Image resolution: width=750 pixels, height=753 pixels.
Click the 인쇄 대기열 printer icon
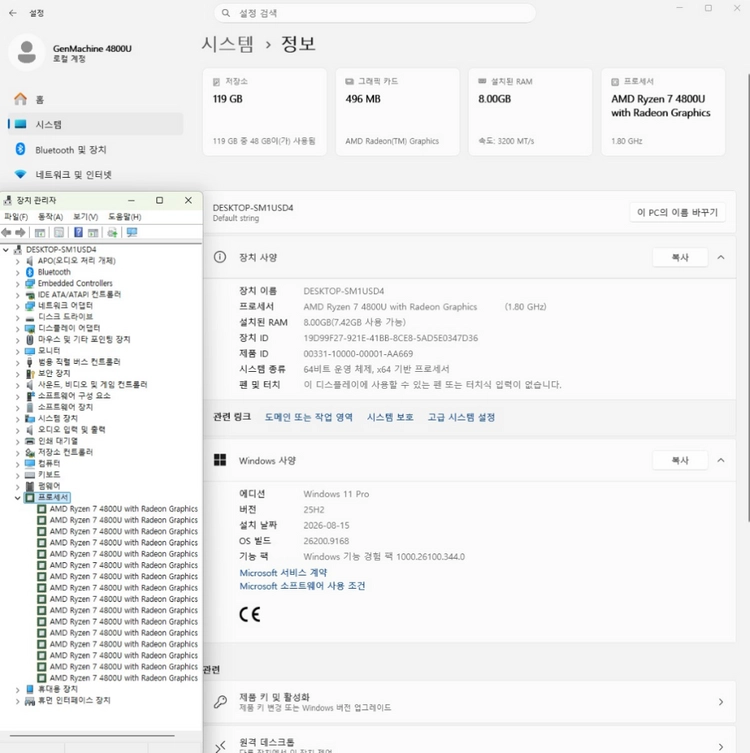click(30, 441)
